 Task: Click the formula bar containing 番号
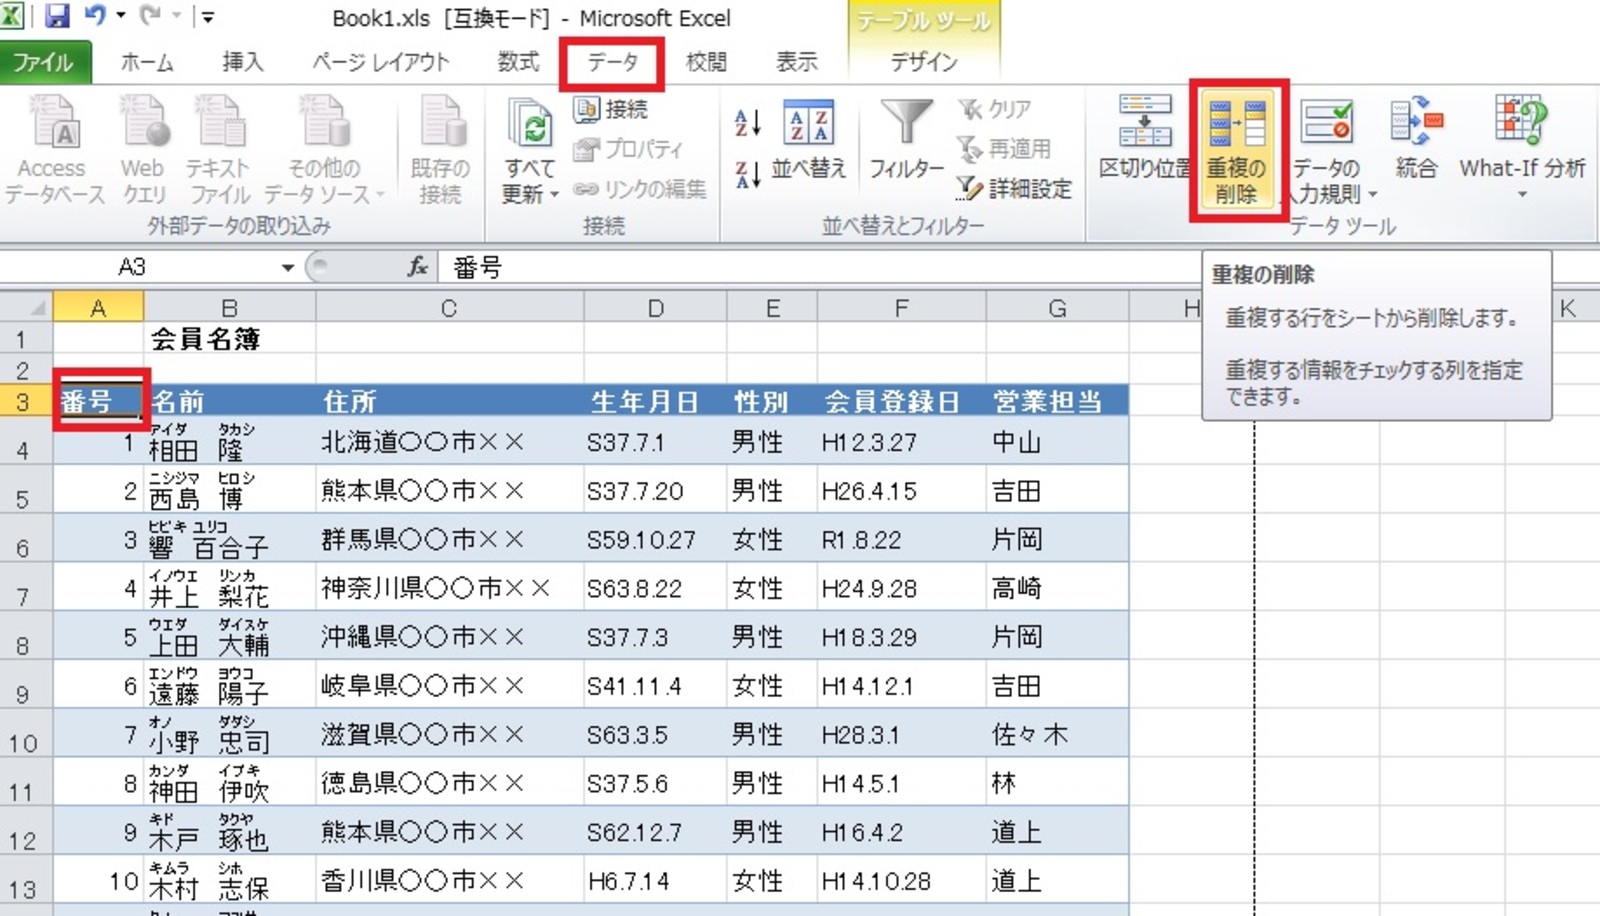pos(820,267)
